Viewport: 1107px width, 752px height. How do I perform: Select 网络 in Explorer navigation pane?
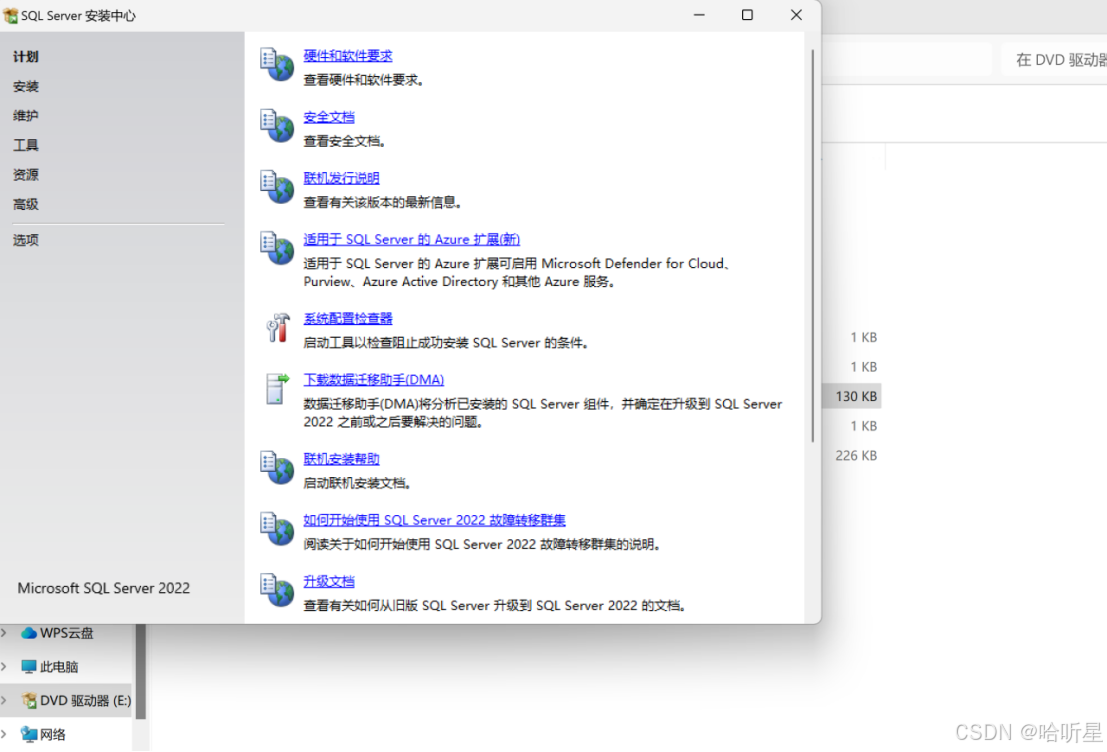click(66, 734)
